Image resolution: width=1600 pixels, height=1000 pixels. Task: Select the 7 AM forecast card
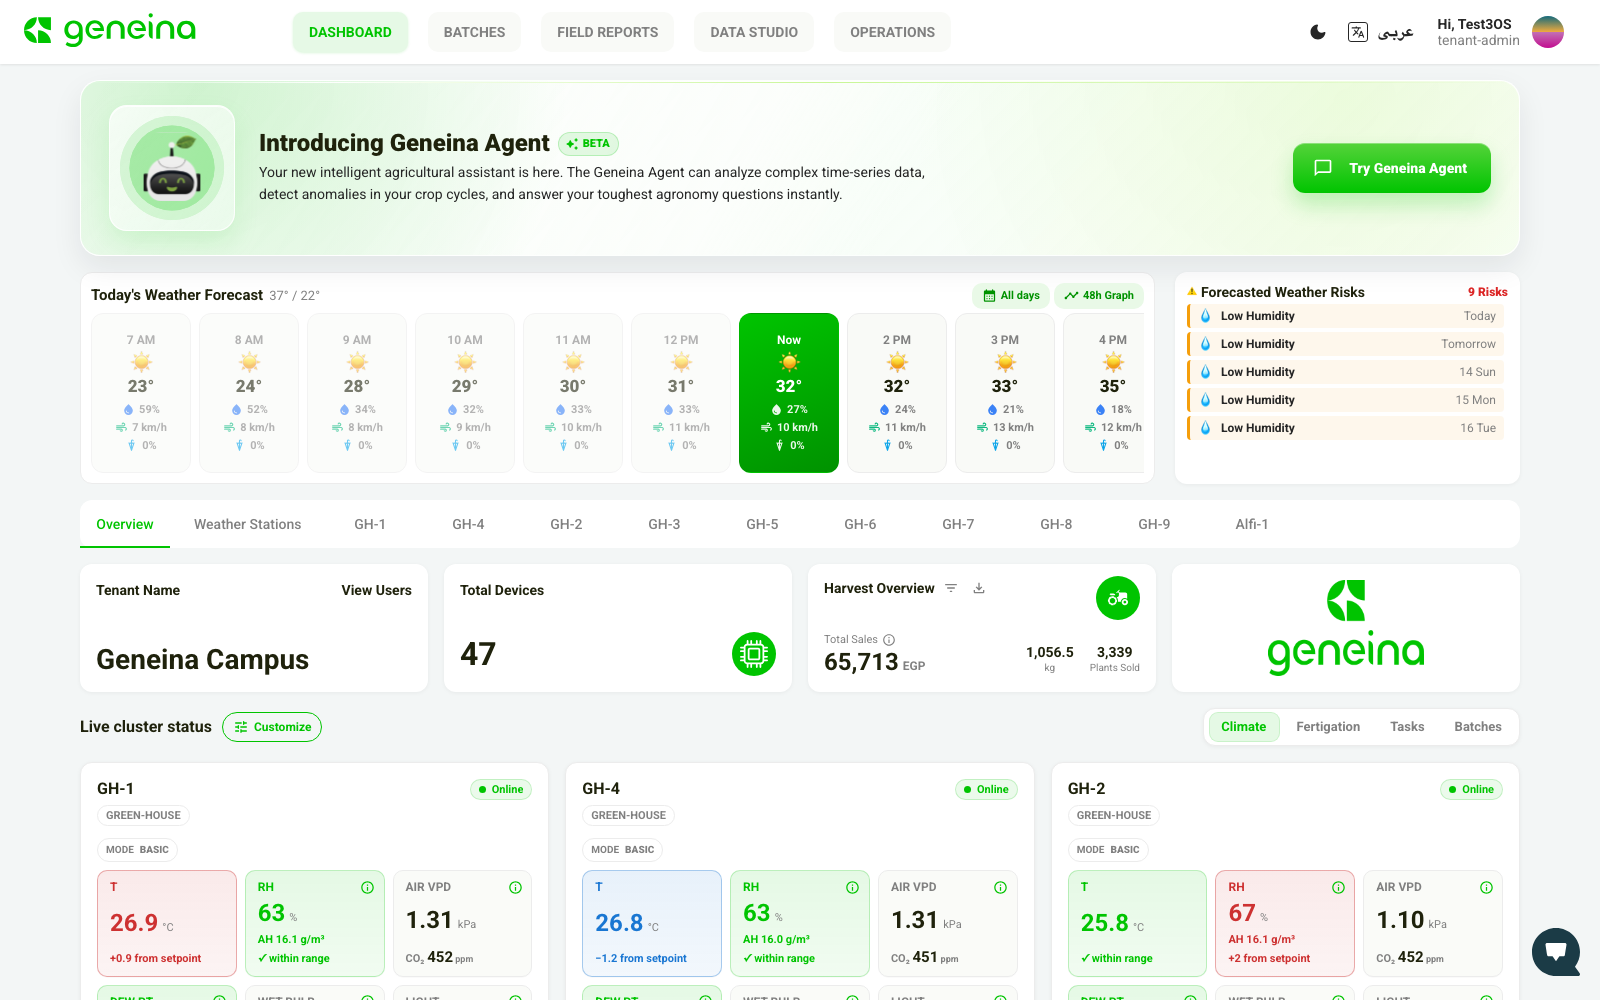(x=141, y=392)
